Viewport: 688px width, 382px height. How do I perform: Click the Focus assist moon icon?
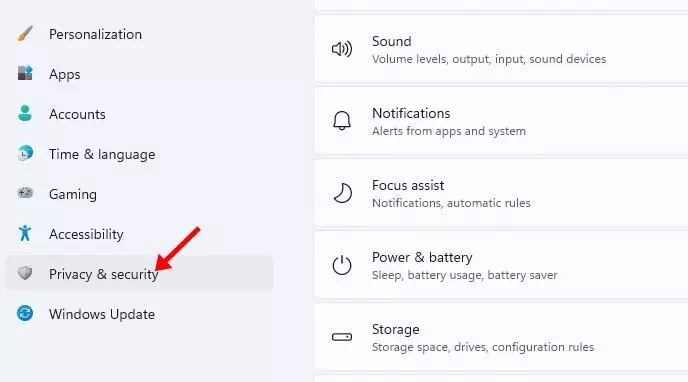[x=342, y=193]
